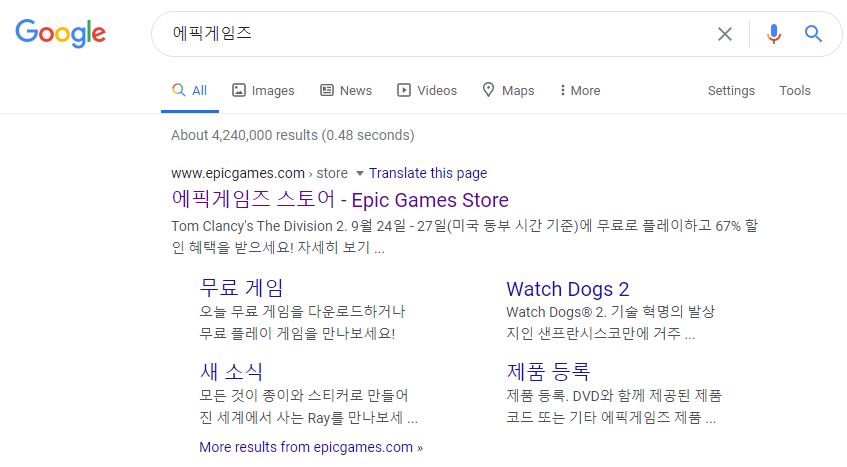Click the Google logo
Screen dimensions: 847x467
[x=60, y=33]
